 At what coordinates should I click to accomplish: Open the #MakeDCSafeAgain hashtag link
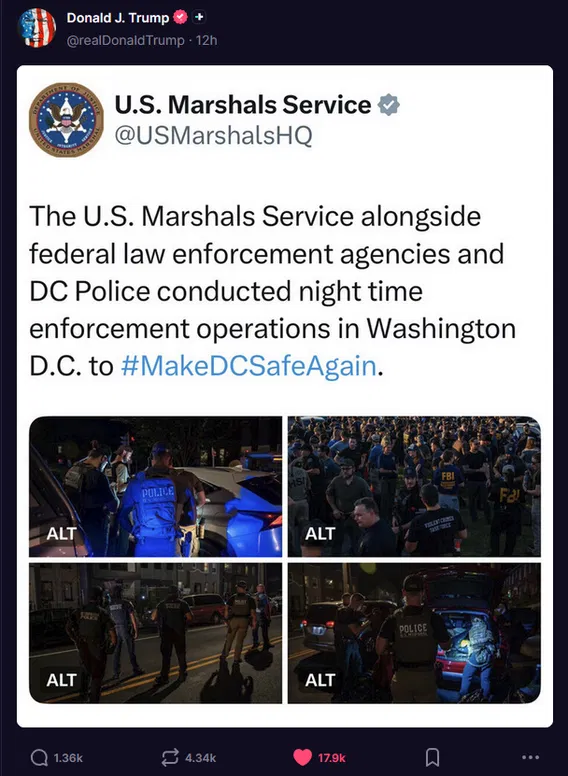248,366
